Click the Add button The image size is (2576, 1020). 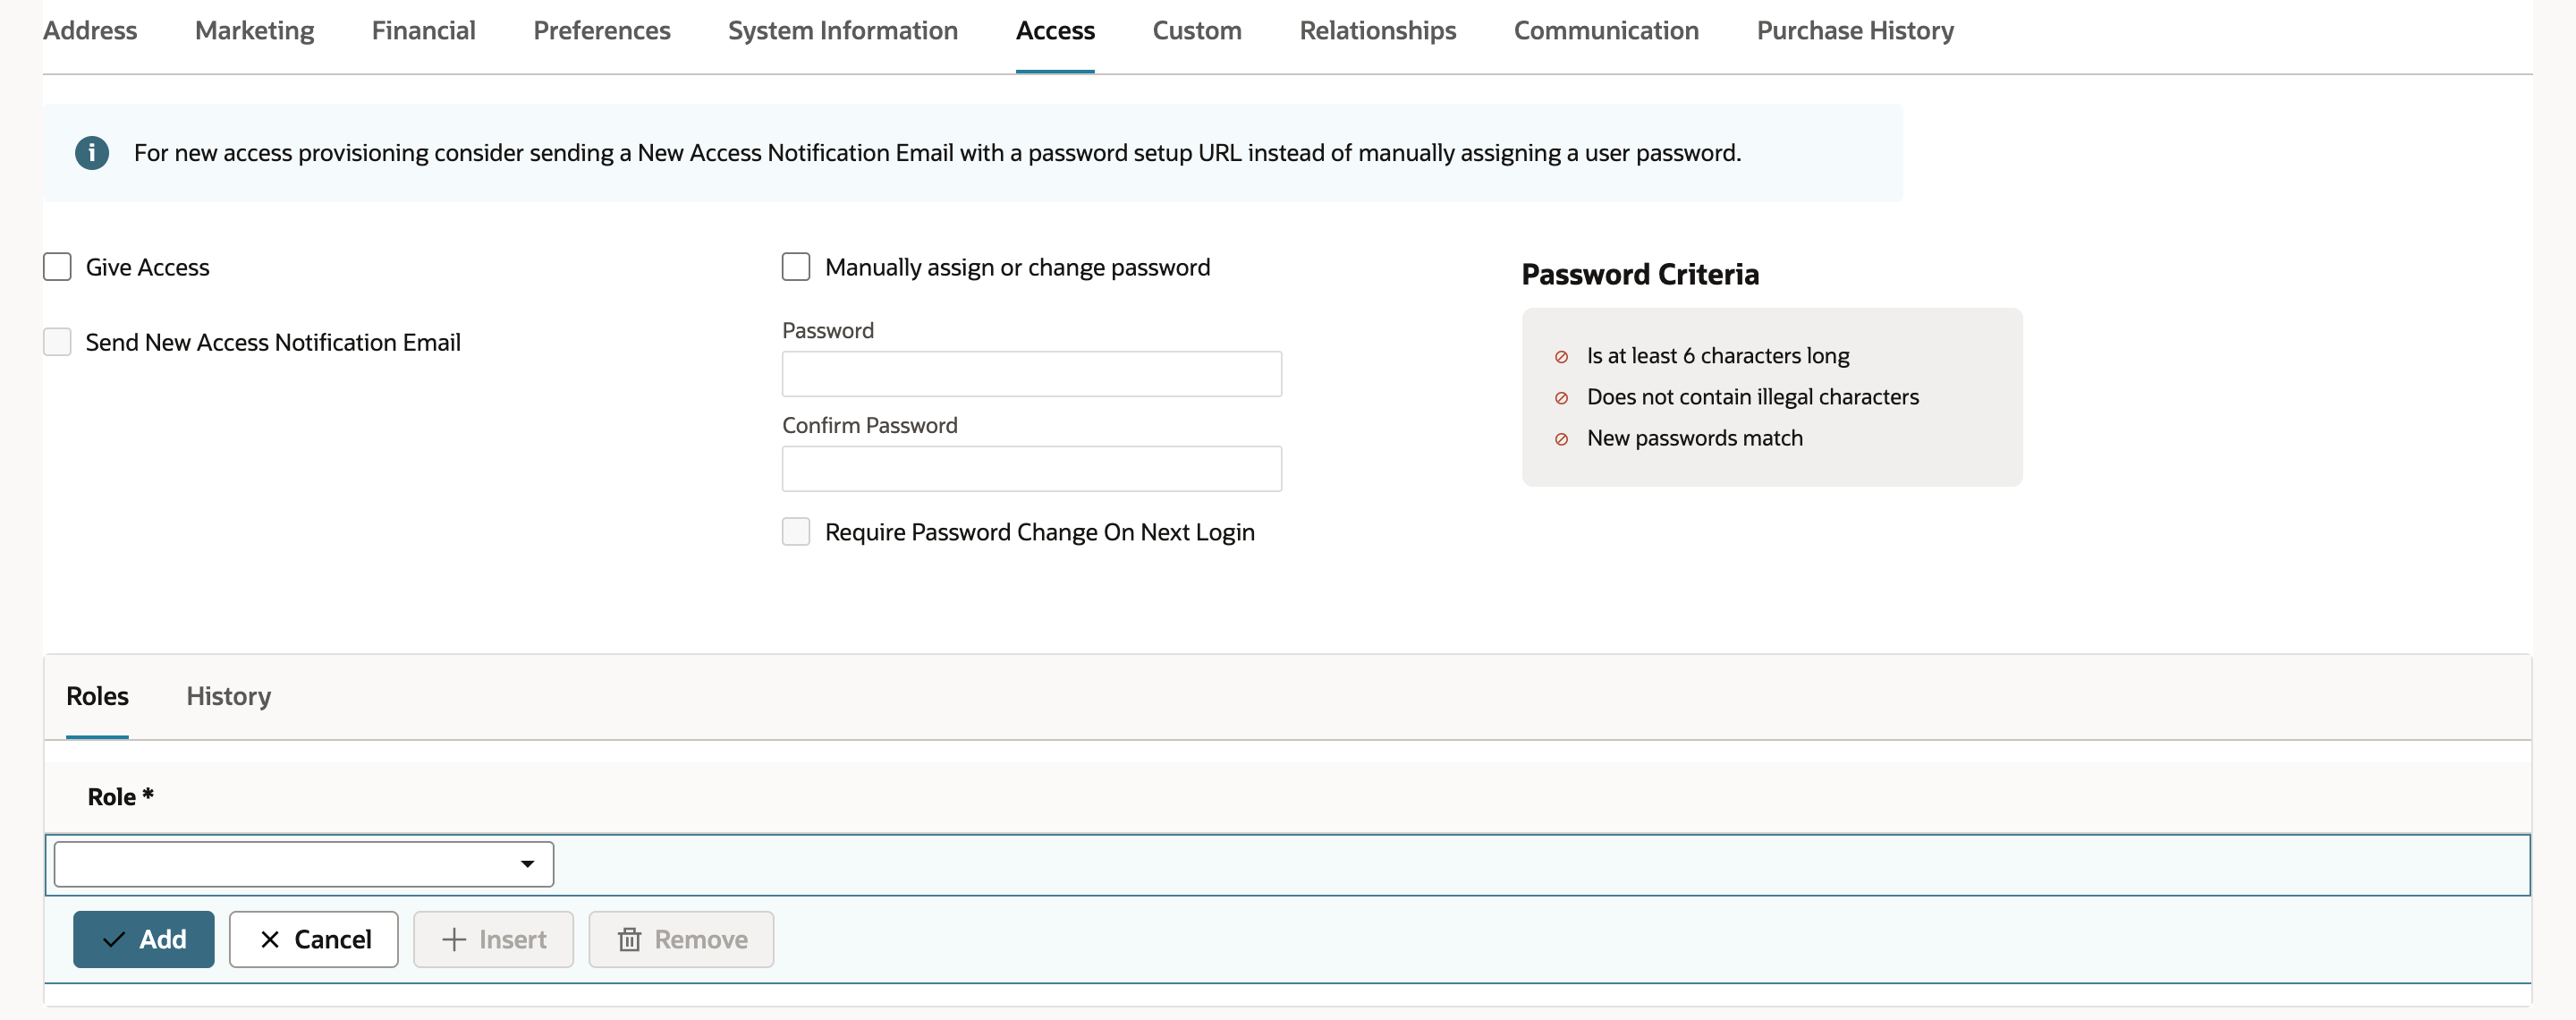click(144, 940)
